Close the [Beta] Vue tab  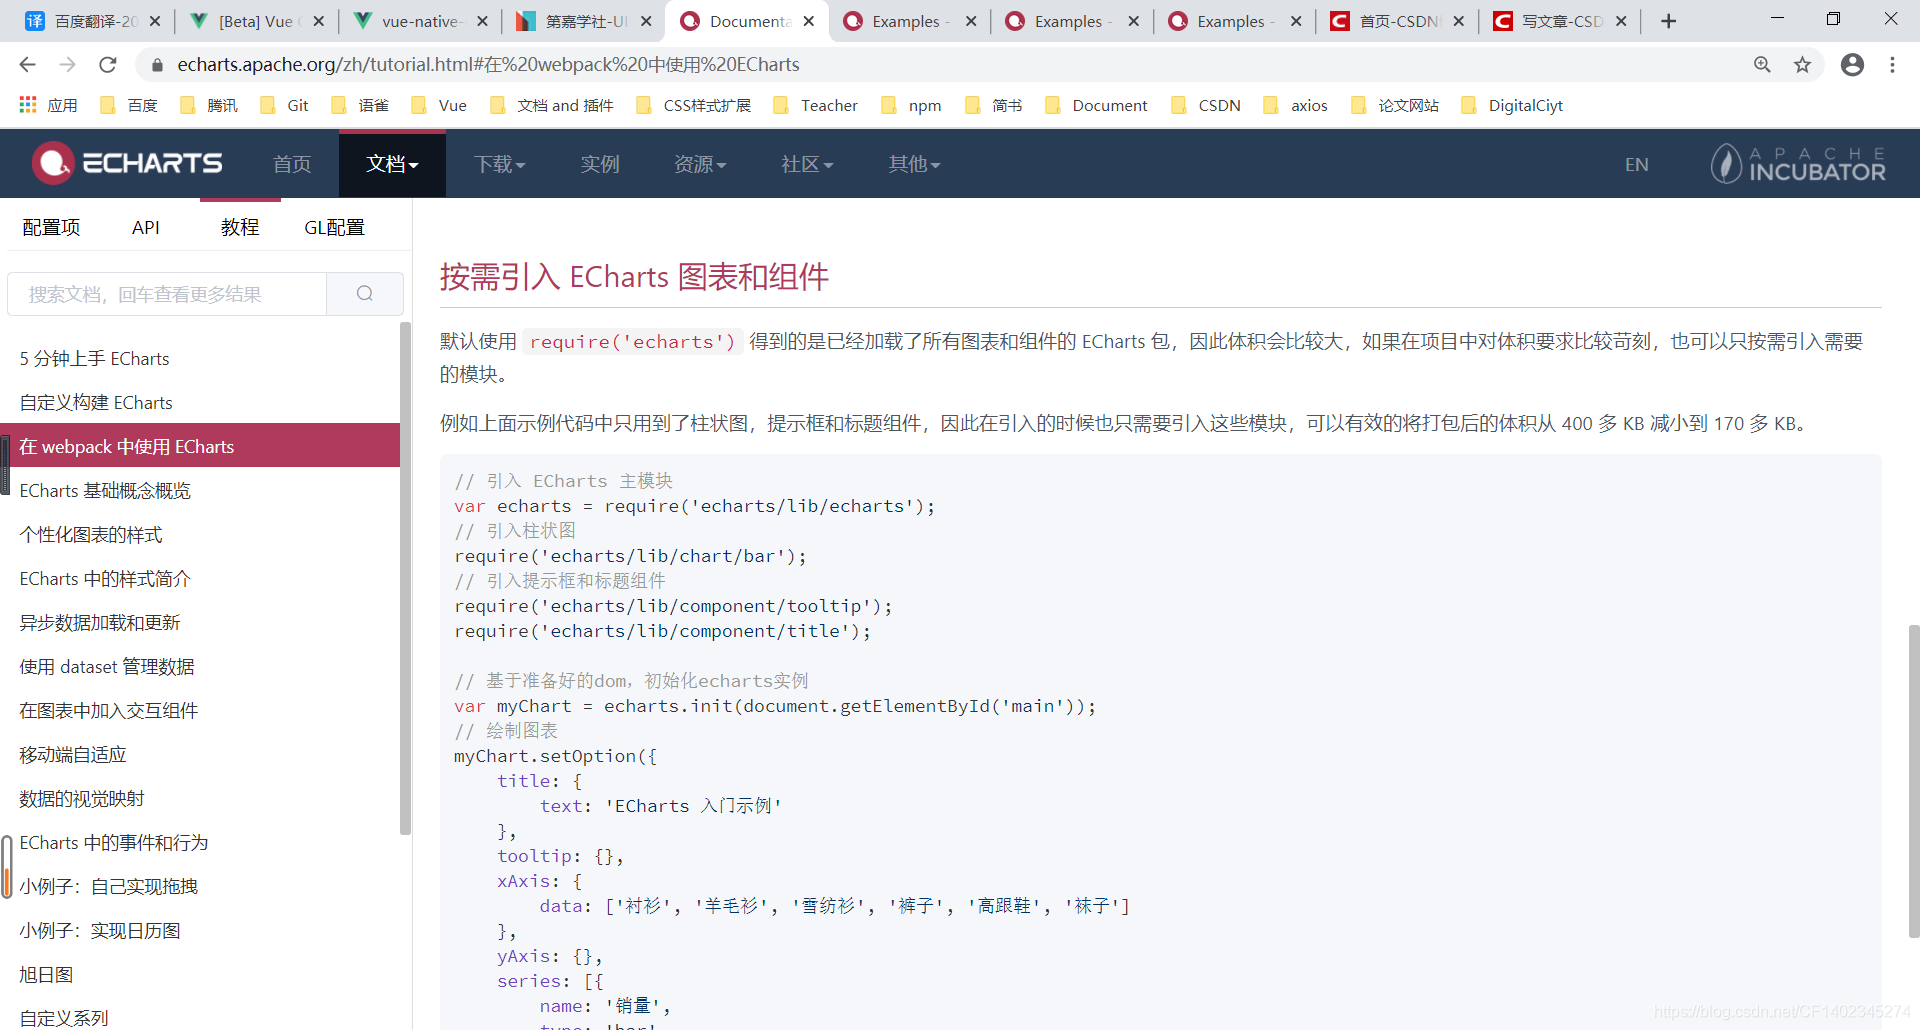[x=319, y=21]
